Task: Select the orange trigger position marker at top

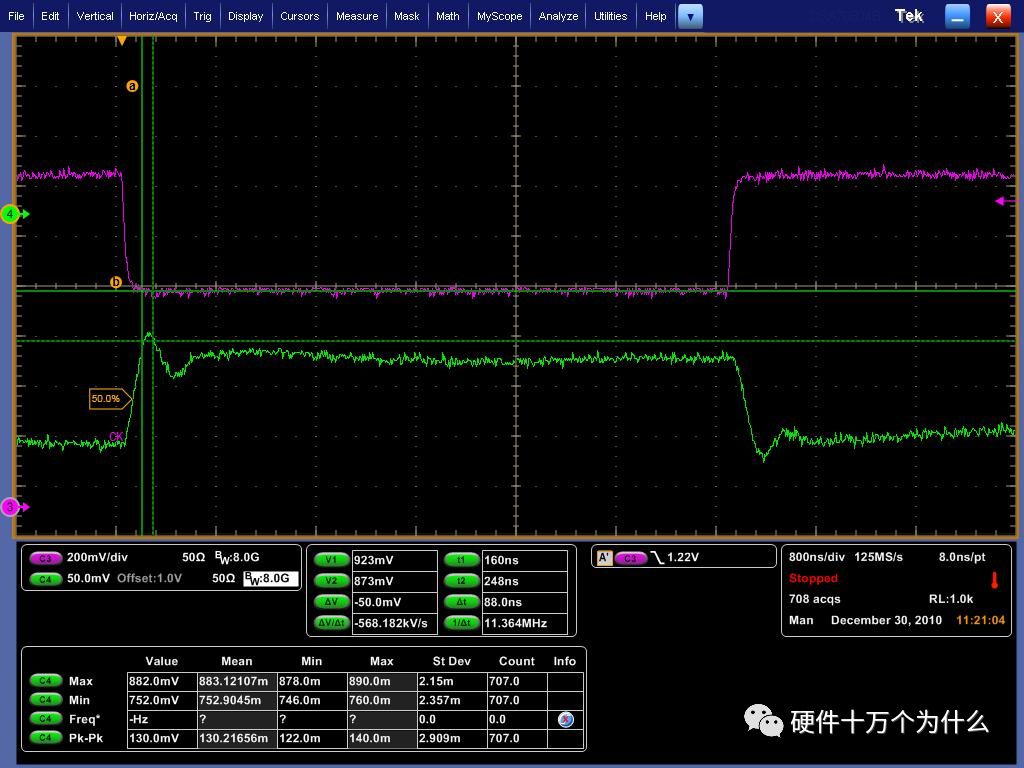Action: click(122, 41)
